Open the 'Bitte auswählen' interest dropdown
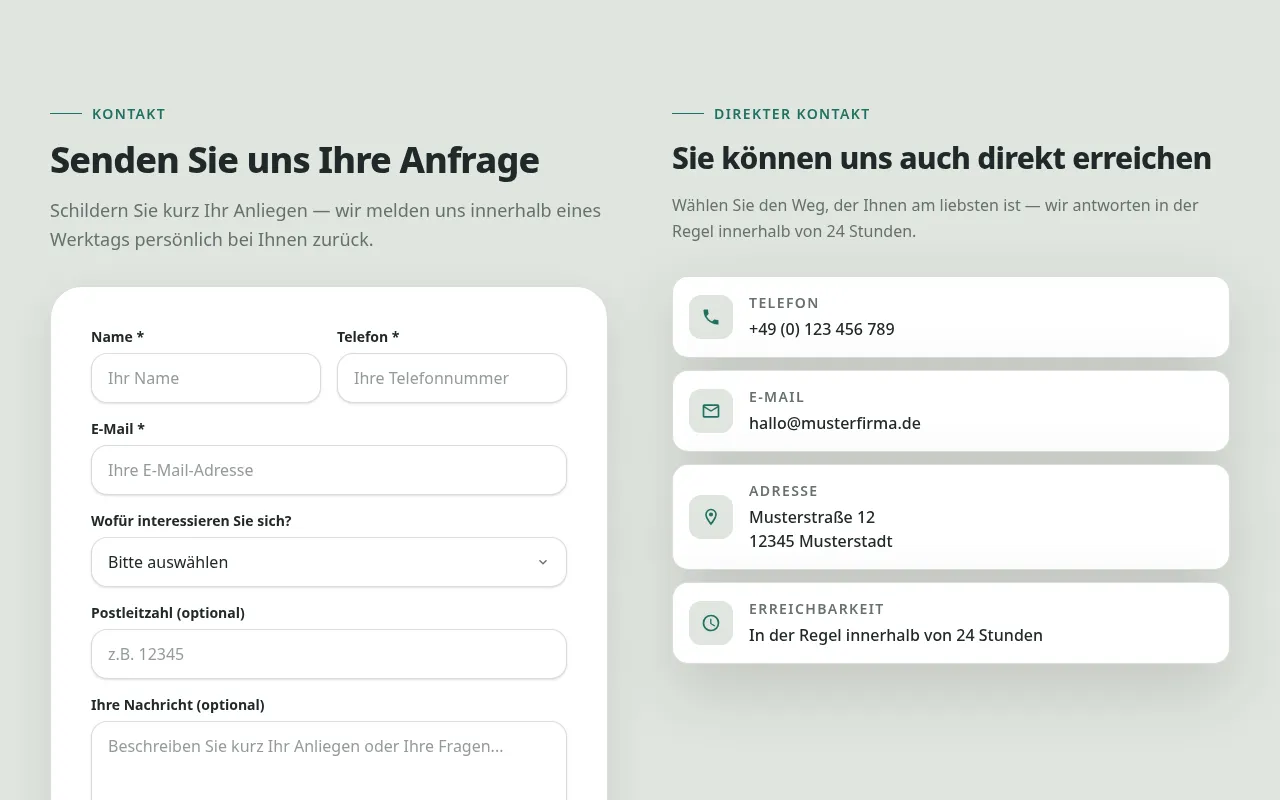 329,562
